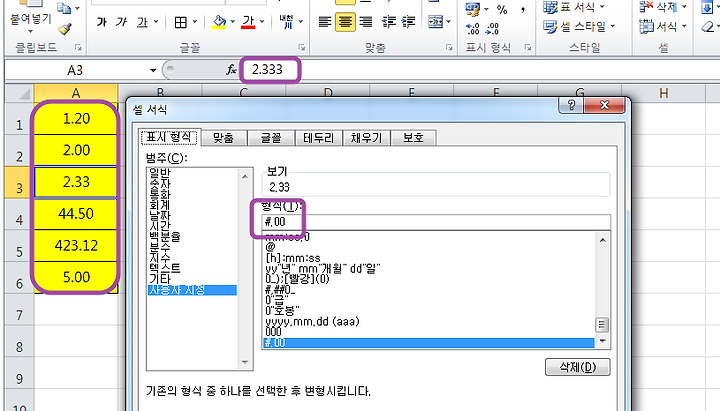Toggle bold 가 formatting

(101, 22)
